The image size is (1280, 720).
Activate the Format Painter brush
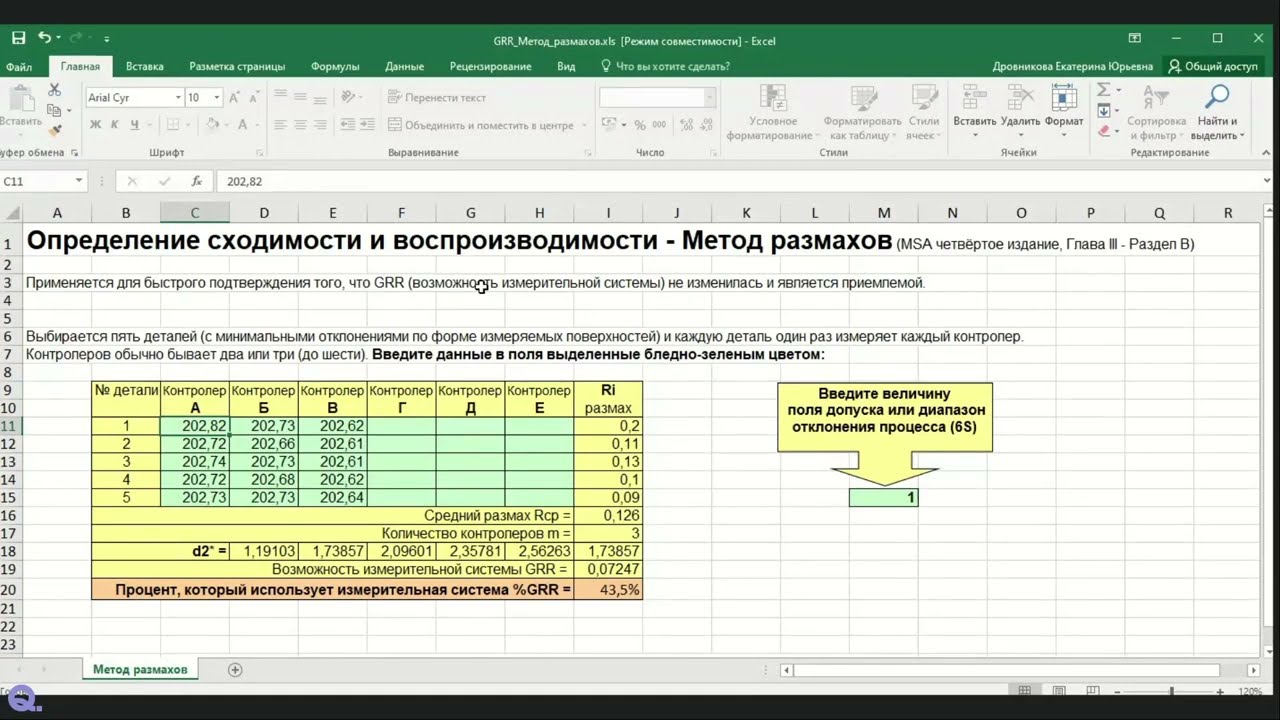(54, 129)
